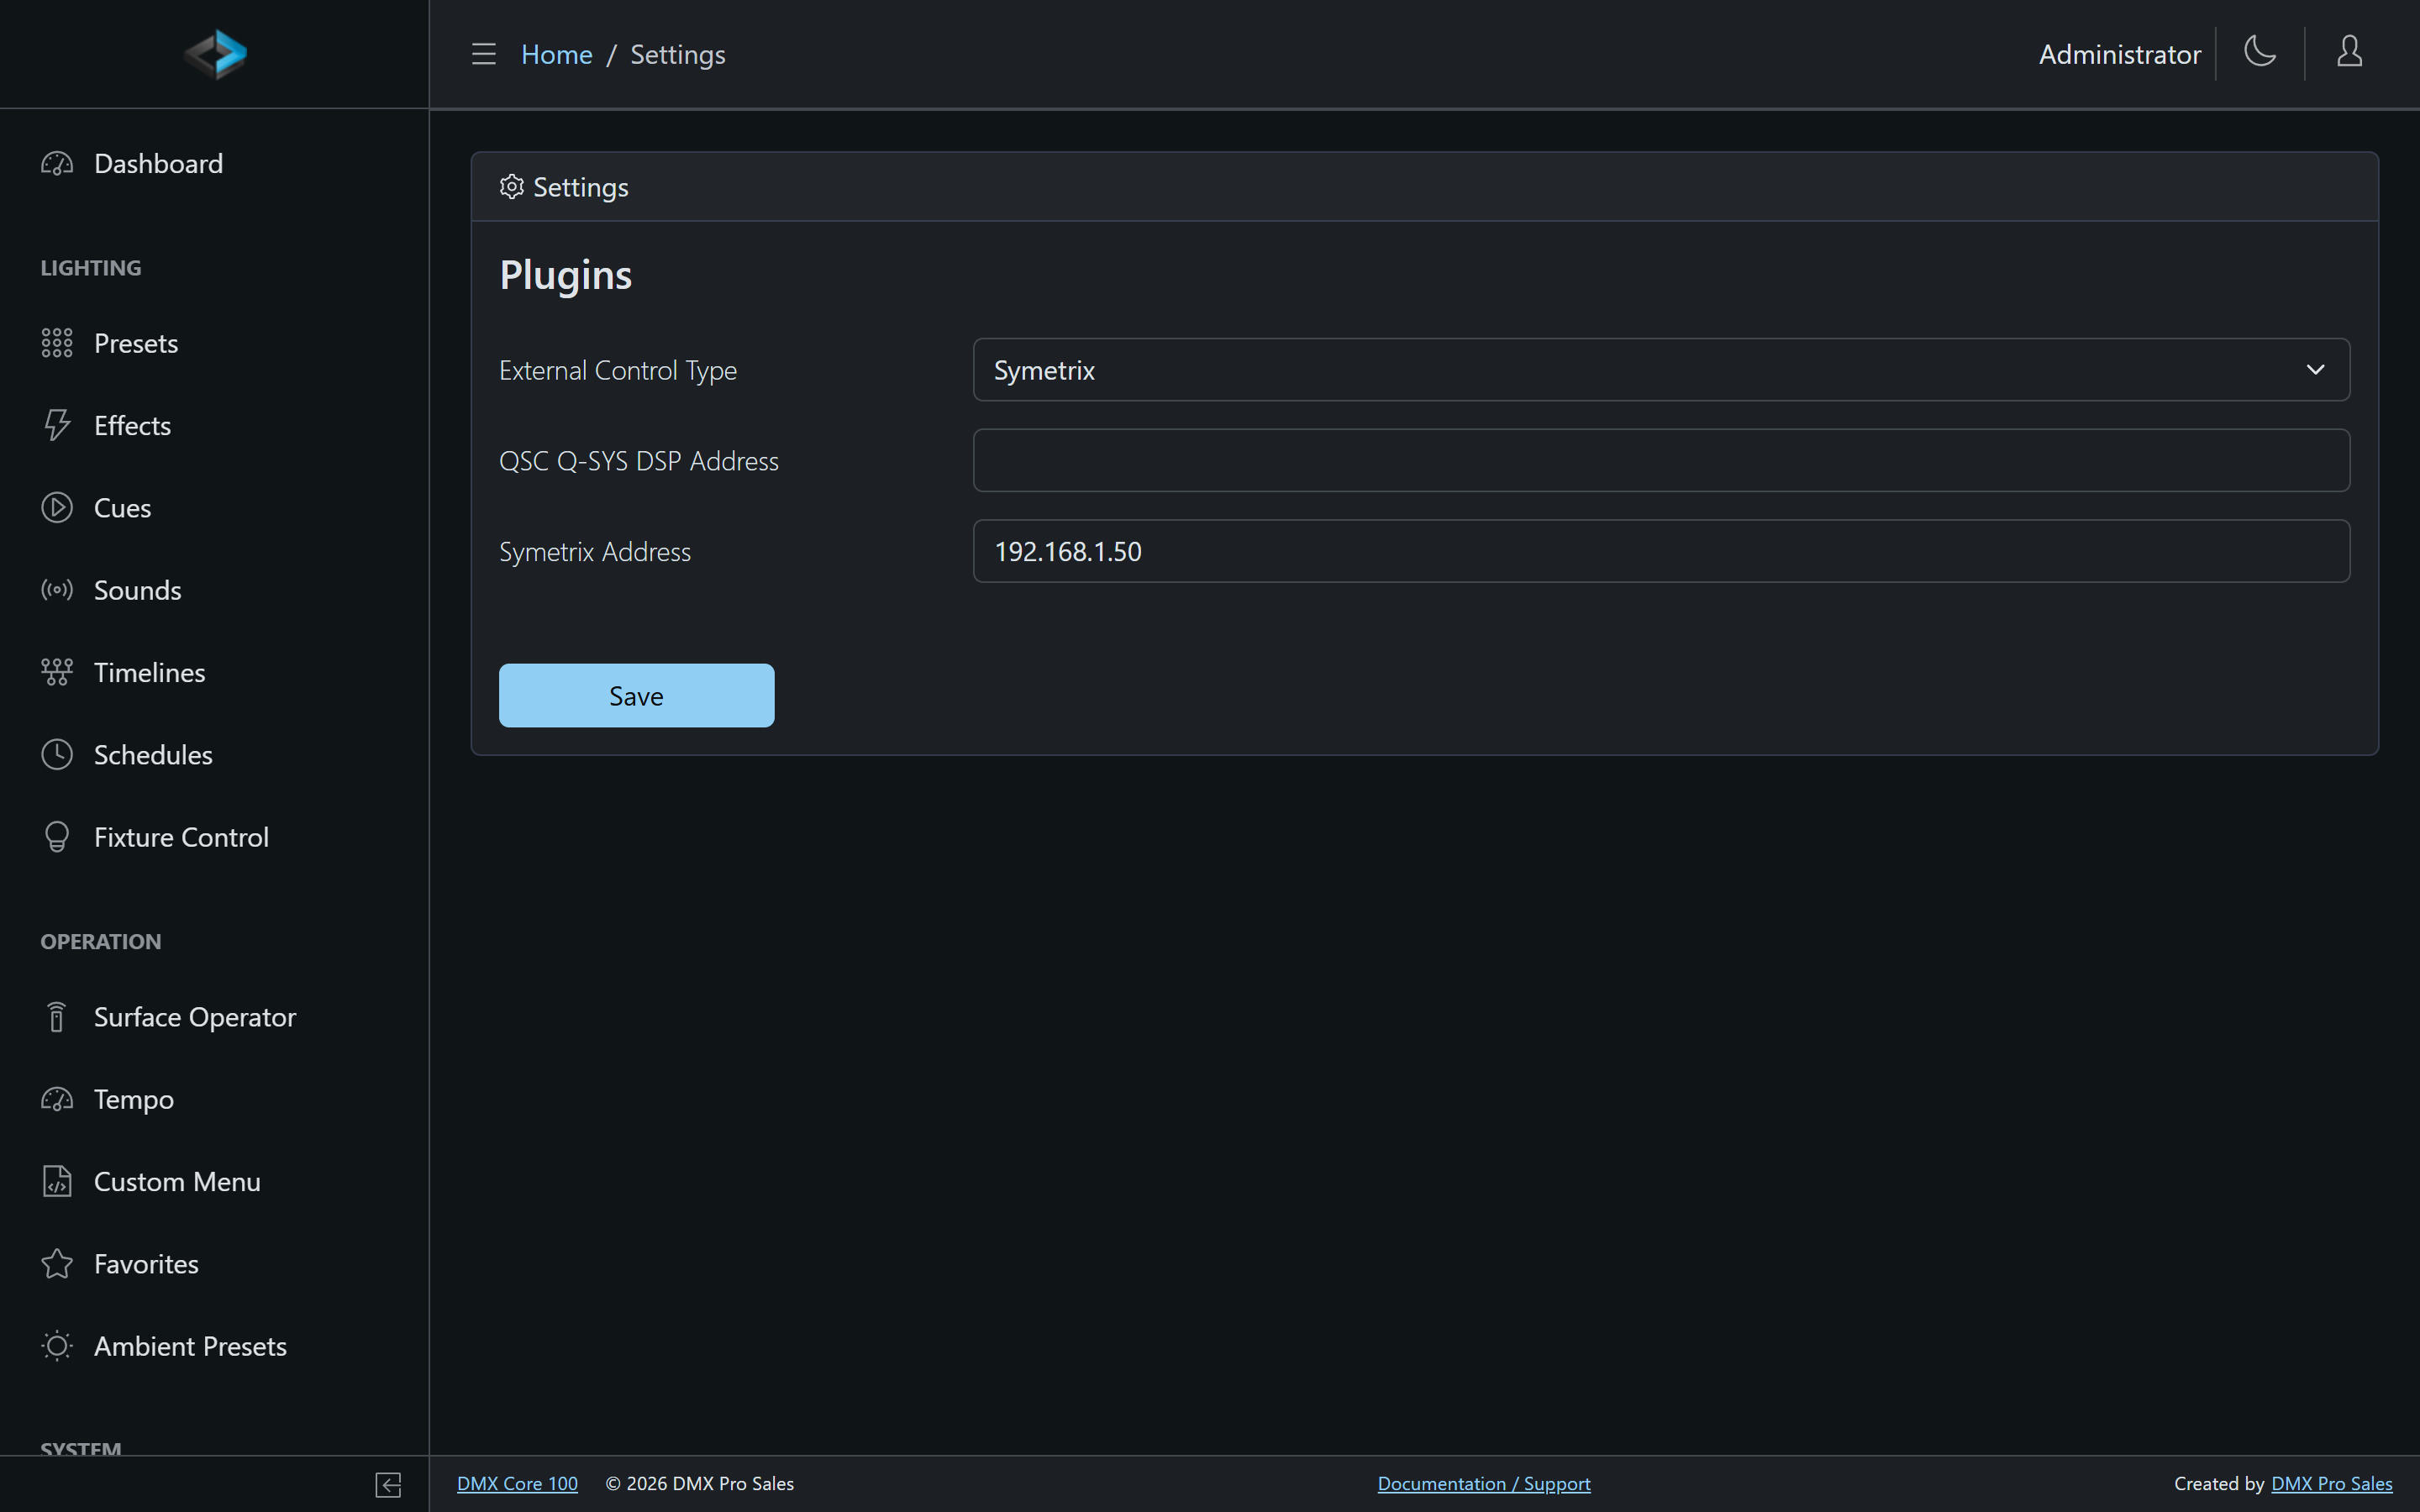Toggle the hamburger sidebar menu icon
2420x1512 pixels.
click(484, 54)
